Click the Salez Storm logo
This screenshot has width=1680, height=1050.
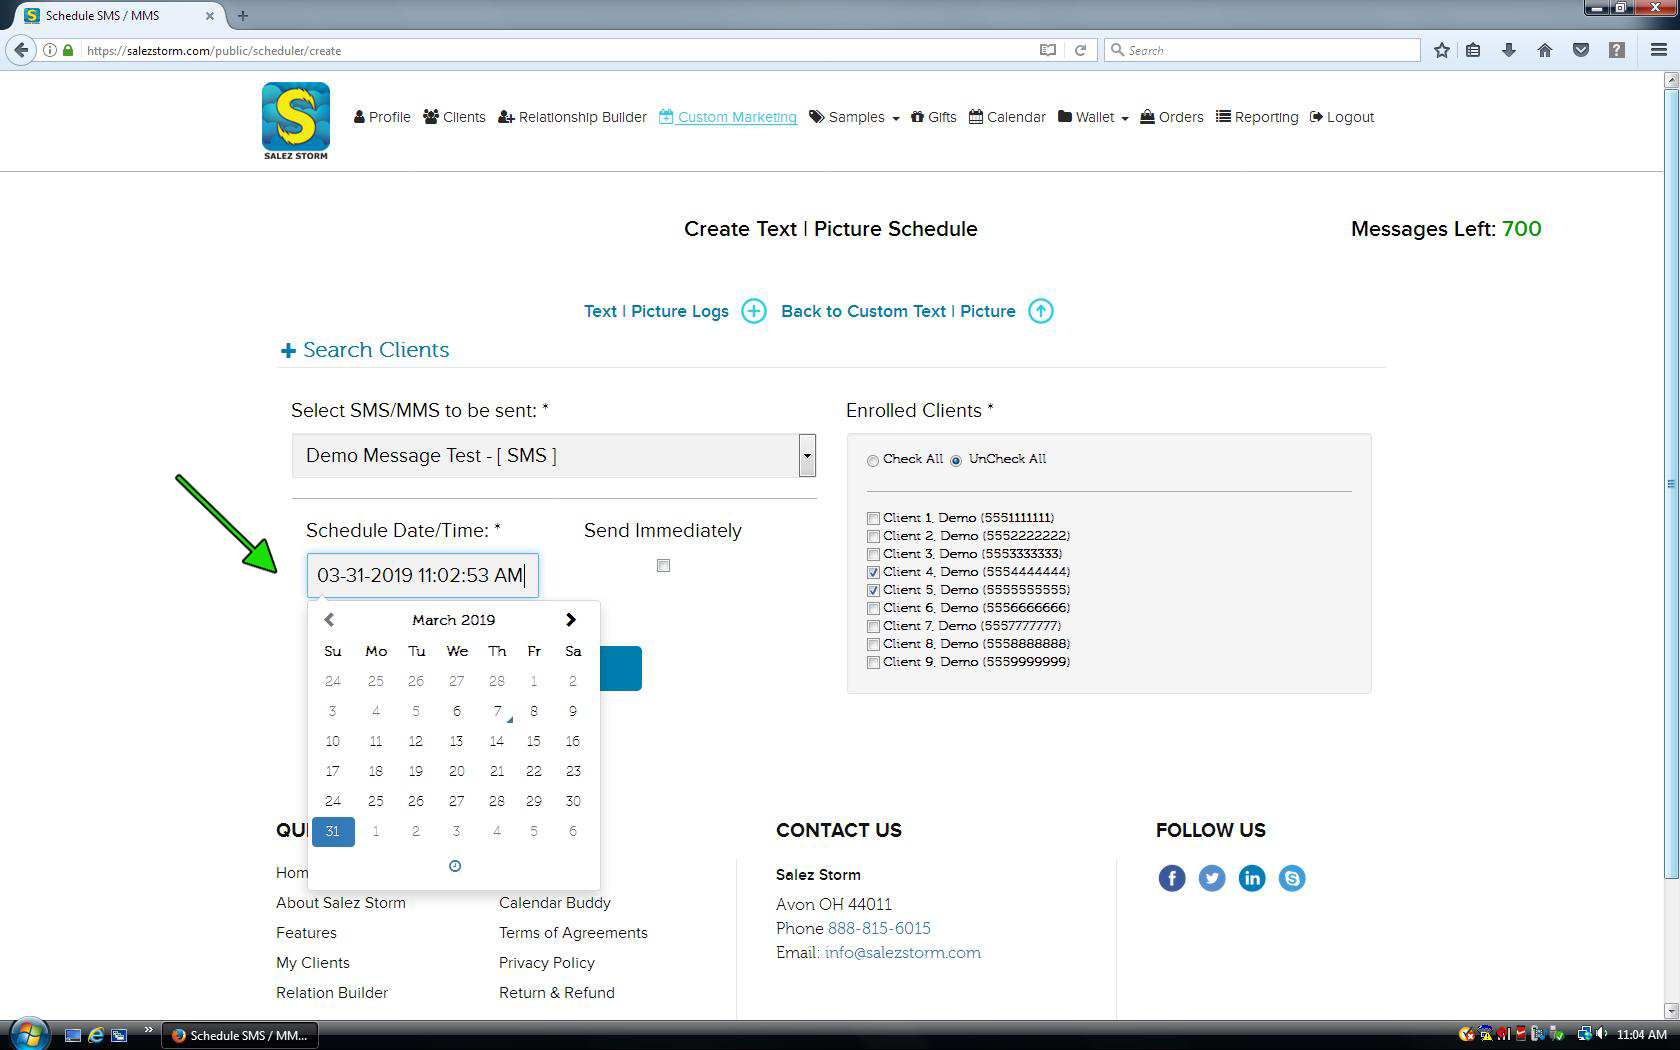pyautogui.click(x=295, y=120)
